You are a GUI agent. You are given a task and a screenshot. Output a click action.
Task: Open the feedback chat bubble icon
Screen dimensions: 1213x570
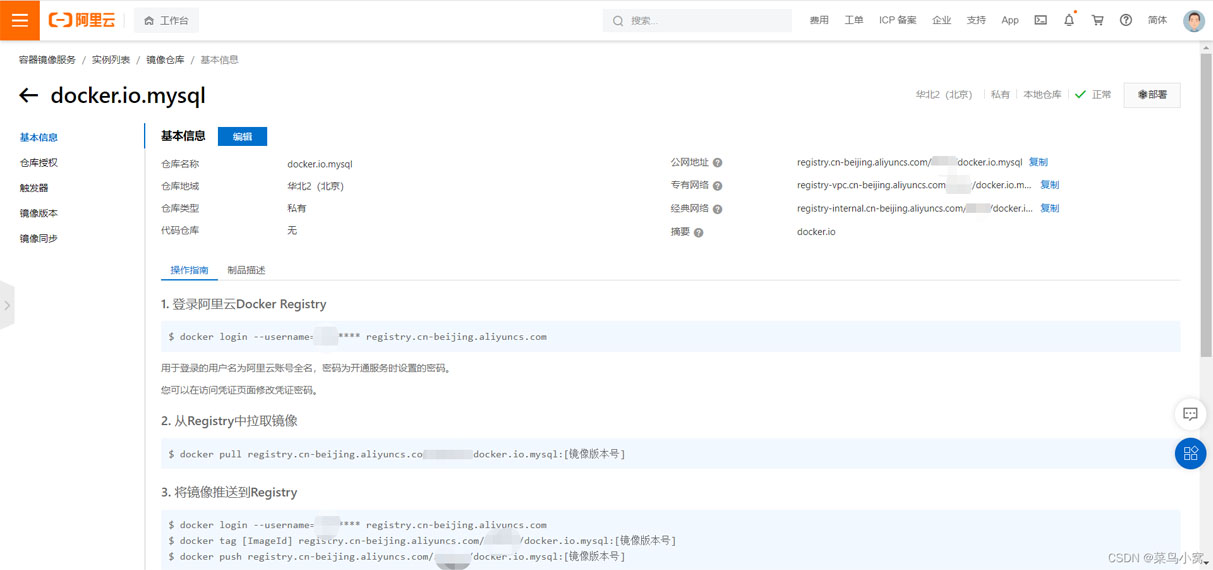click(x=1190, y=414)
